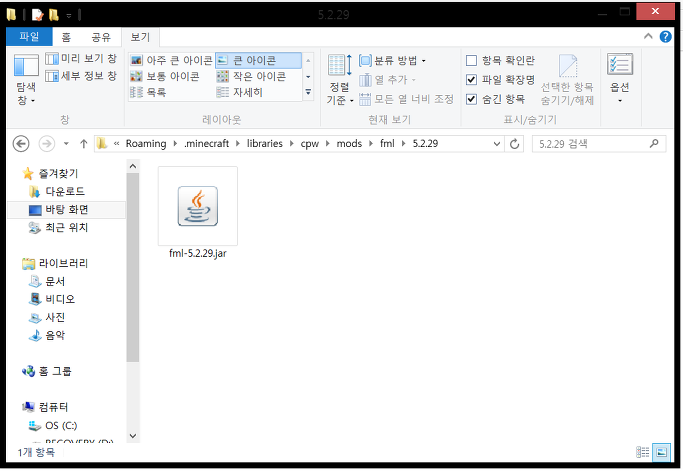Click Hide selected items (선택한 항목 숨기기/해제)

[x=567, y=80]
